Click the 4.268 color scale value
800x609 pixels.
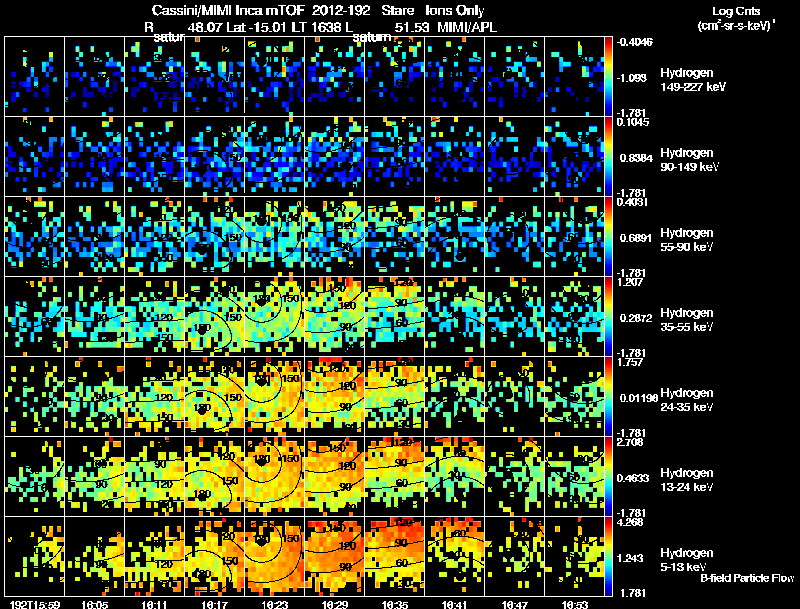tap(630, 523)
